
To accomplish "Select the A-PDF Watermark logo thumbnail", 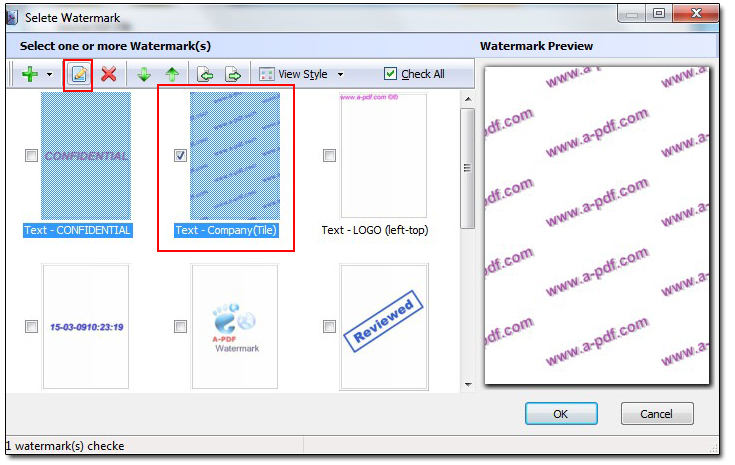I will tap(235, 327).
